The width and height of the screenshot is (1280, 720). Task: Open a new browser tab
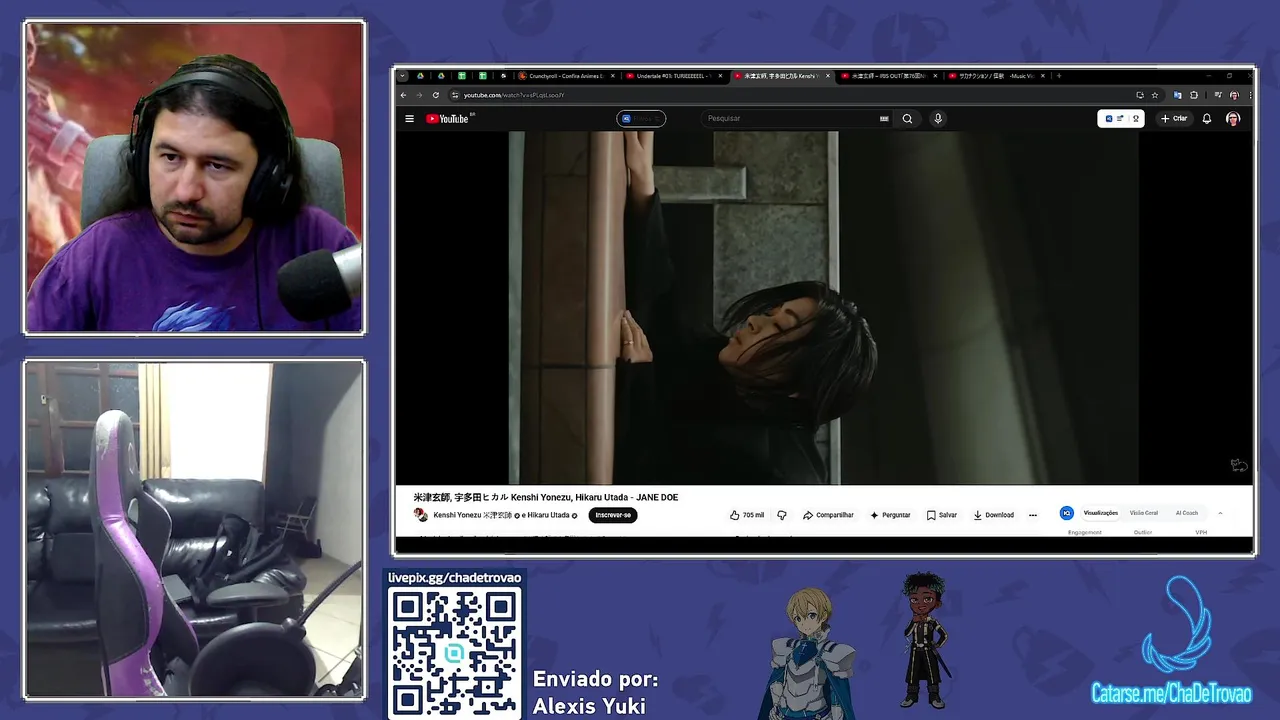1059,76
